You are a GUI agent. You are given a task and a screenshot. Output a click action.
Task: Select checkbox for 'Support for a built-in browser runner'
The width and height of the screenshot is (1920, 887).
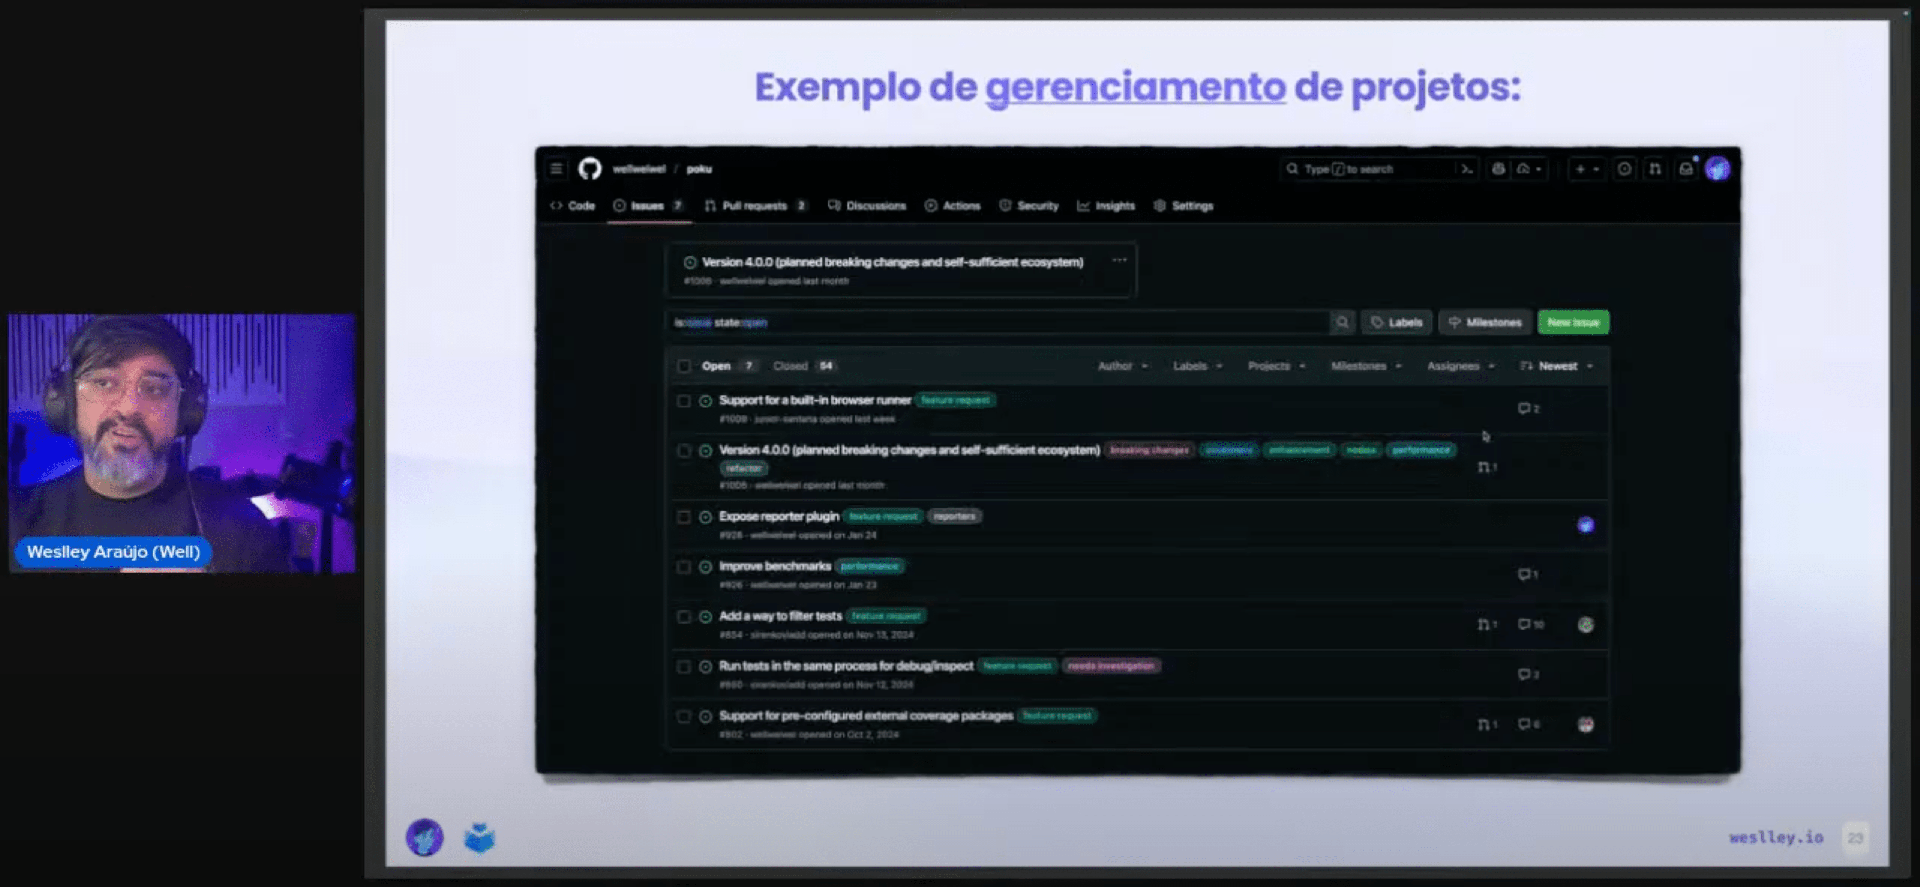(684, 401)
